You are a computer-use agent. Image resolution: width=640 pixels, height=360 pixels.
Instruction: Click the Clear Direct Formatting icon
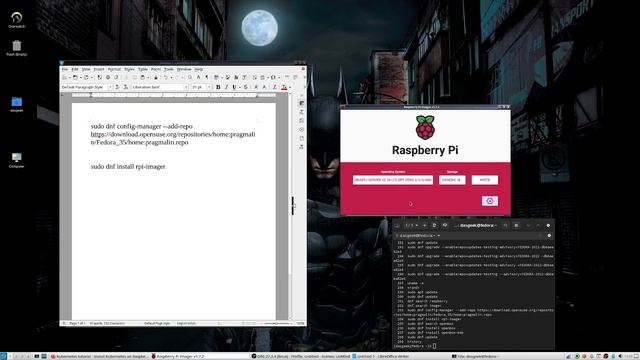pos(275,87)
